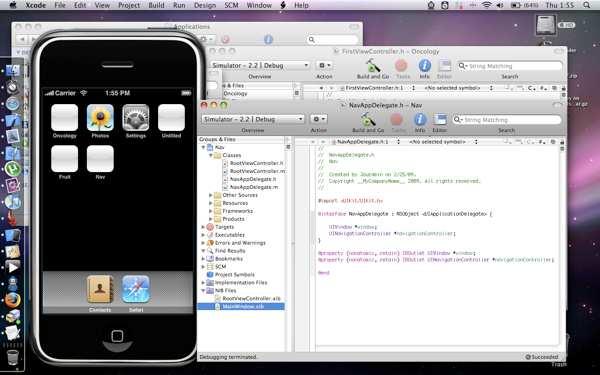Click Firefox icon in the macOS Dock
Image resolution: width=600 pixels, height=375 pixels.
(13, 300)
